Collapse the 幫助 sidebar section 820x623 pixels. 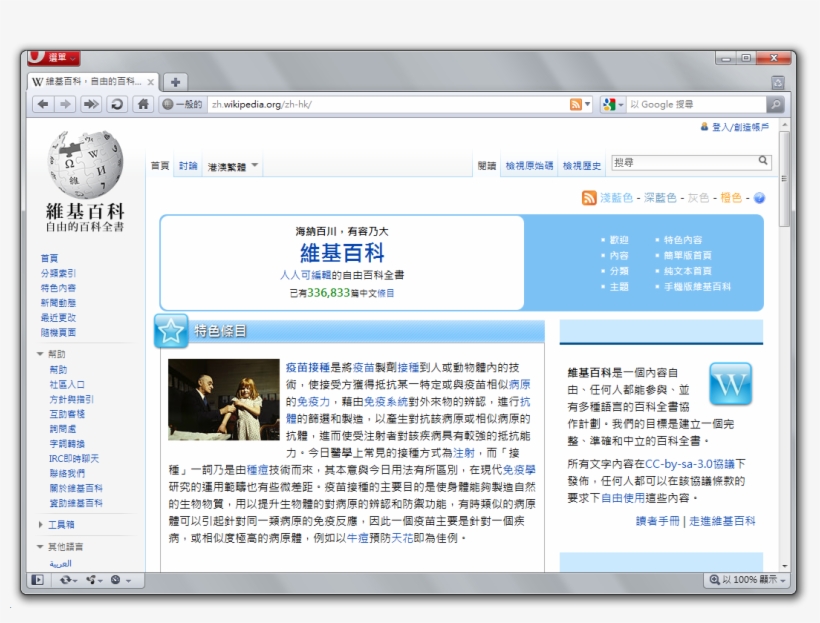[51, 354]
